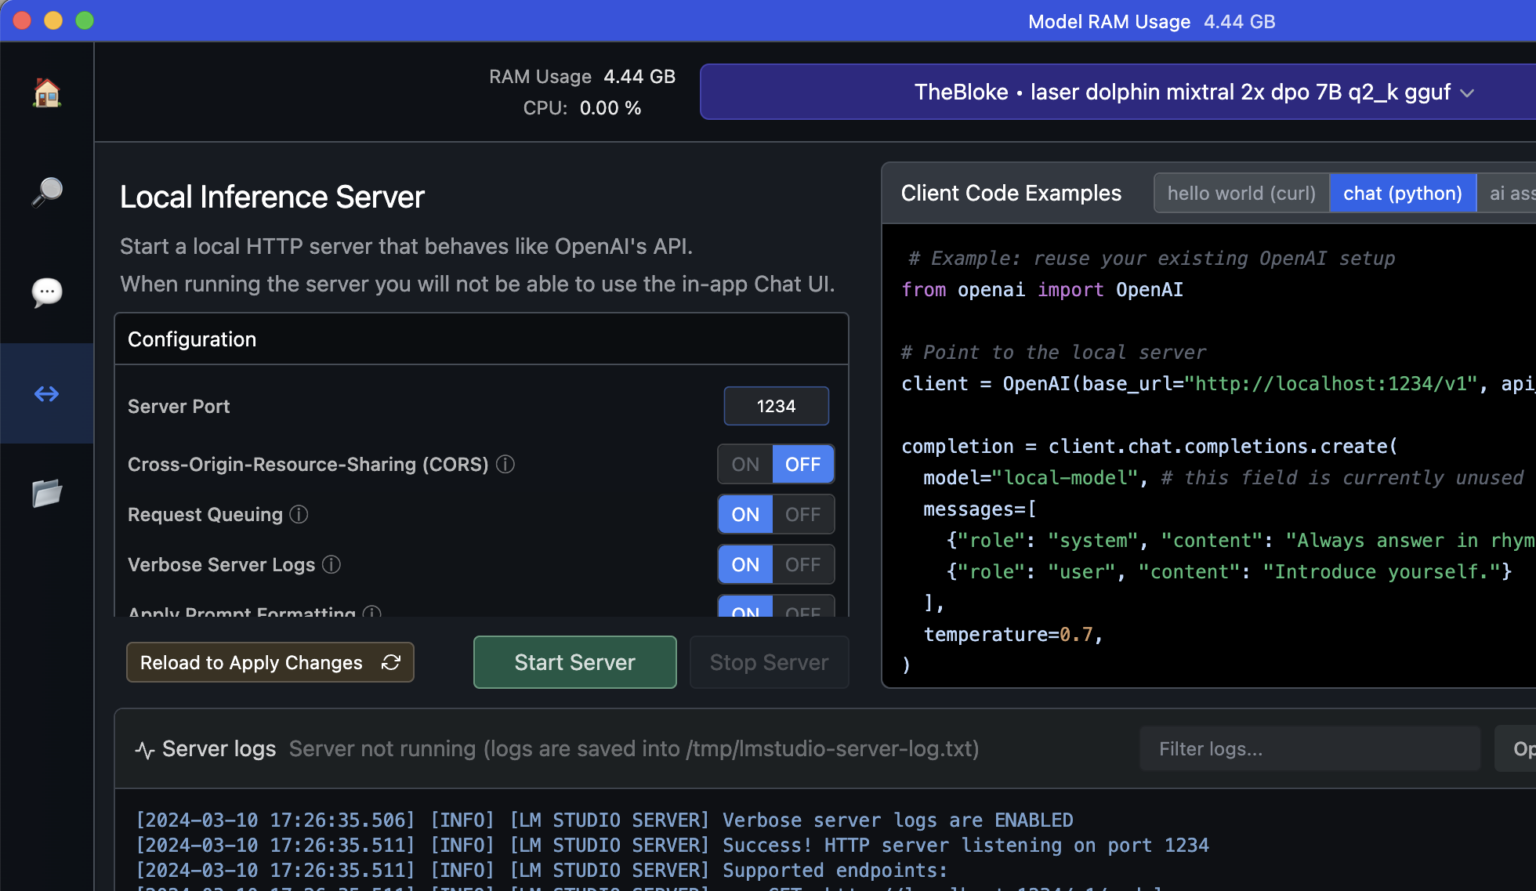This screenshot has height=891, width=1536.
Task: Click the Stop Server button
Action: click(x=768, y=663)
